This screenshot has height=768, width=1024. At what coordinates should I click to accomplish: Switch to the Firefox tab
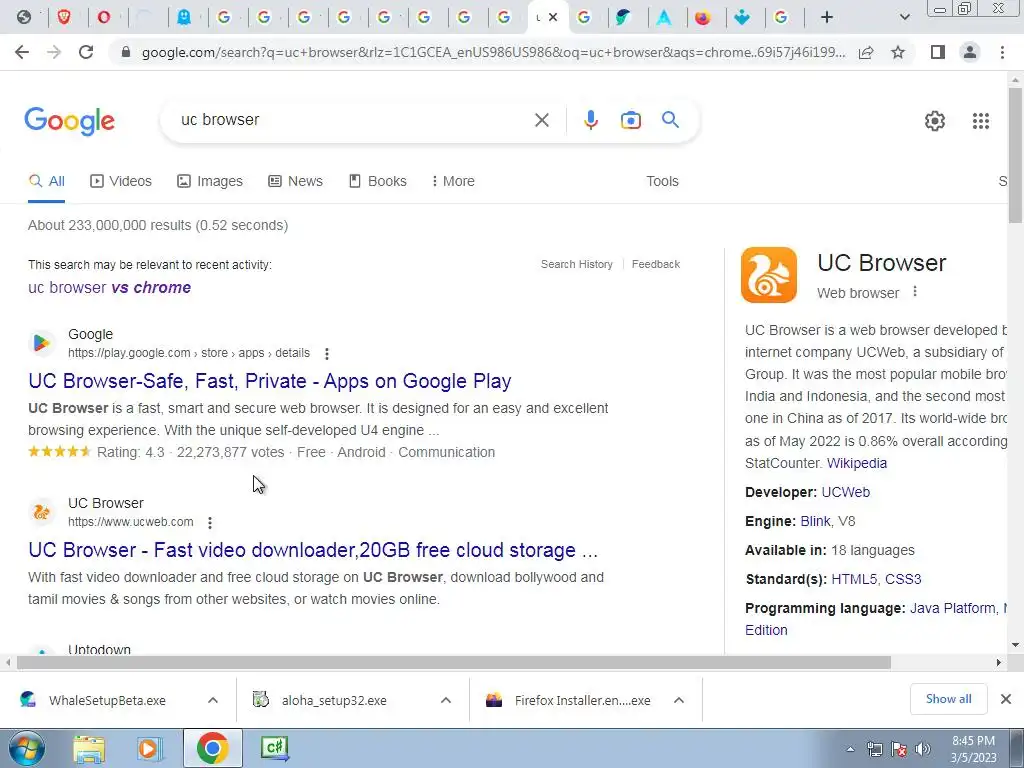(703, 18)
